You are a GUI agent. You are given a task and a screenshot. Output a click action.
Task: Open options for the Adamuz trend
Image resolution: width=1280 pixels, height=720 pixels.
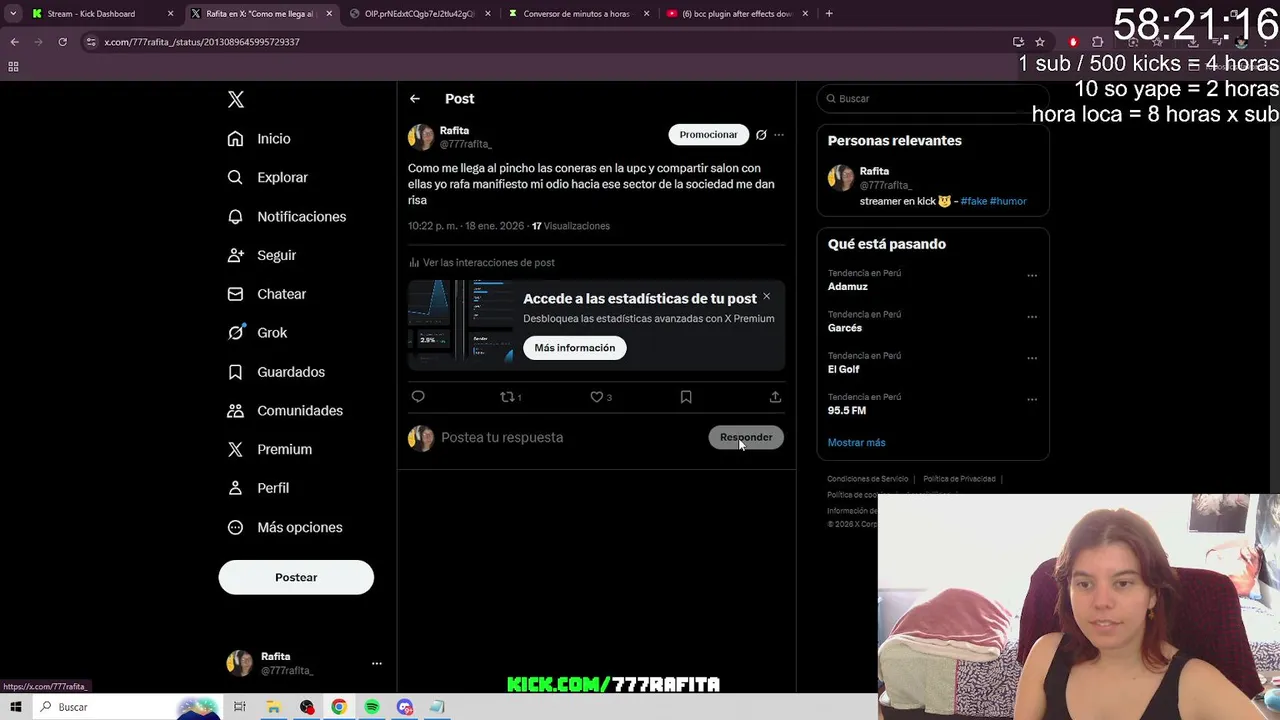click(x=1032, y=276)
